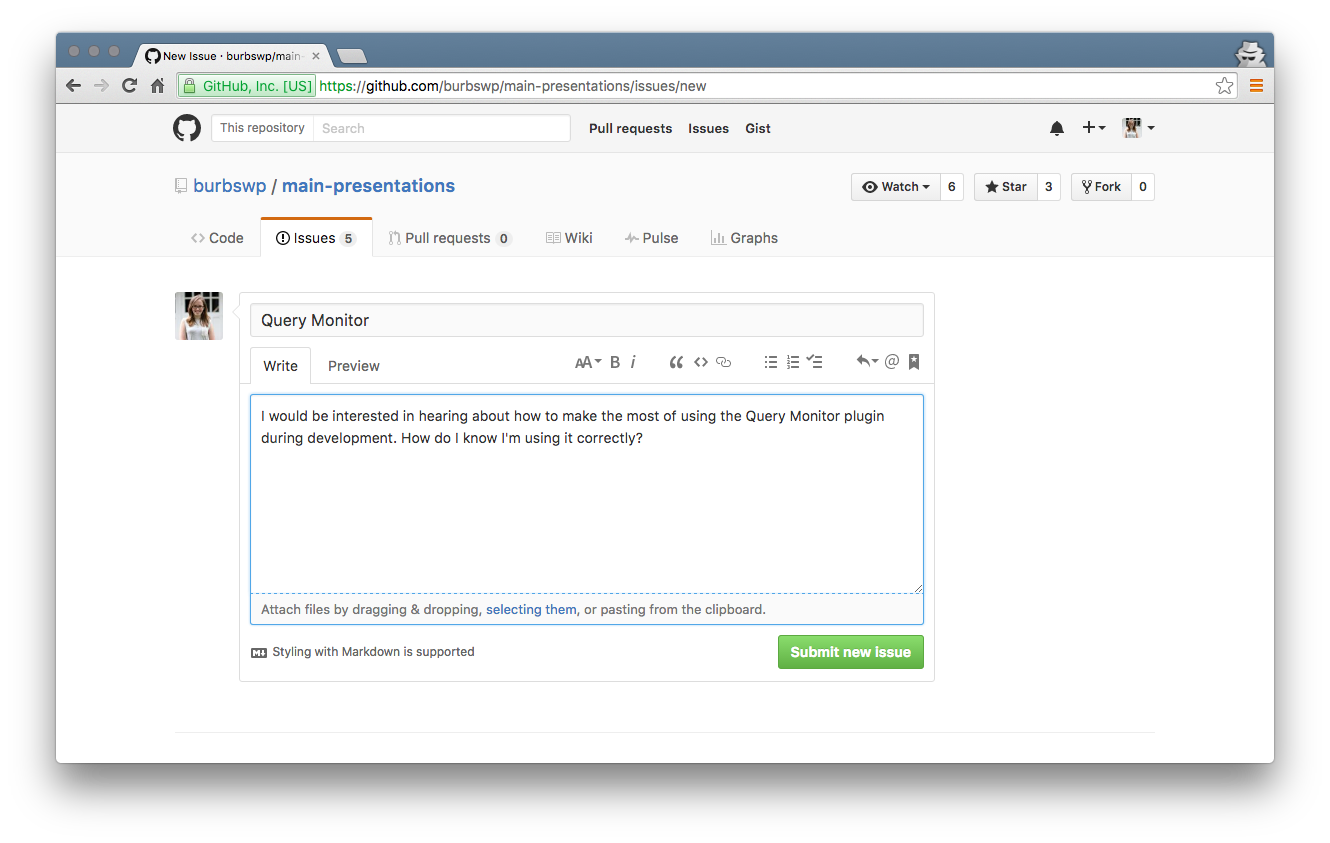This screenshot has width=1330, height=843.
Task: Fork the repository
Action: pos(1101,187)
